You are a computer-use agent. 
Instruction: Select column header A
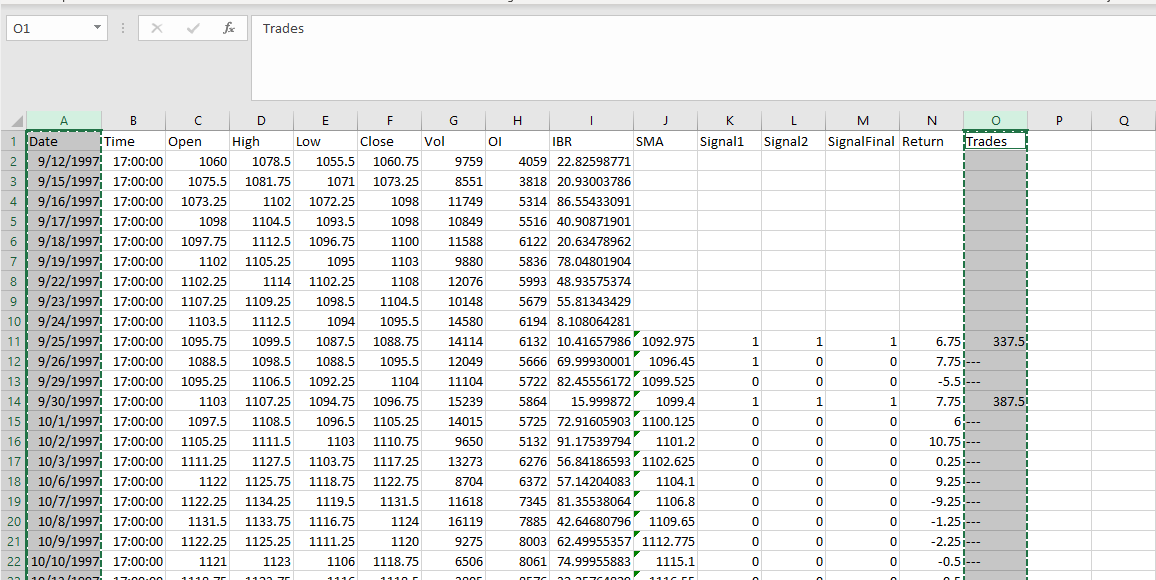[63, 120]
